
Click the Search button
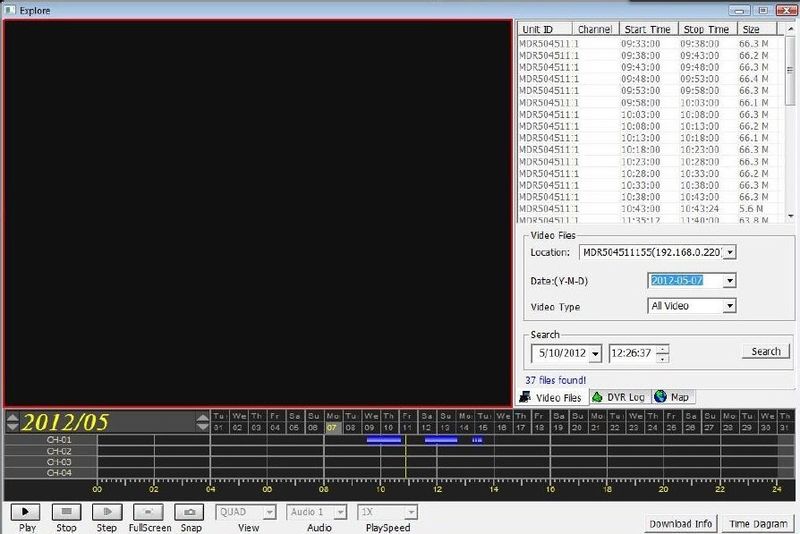coord(765,351)
